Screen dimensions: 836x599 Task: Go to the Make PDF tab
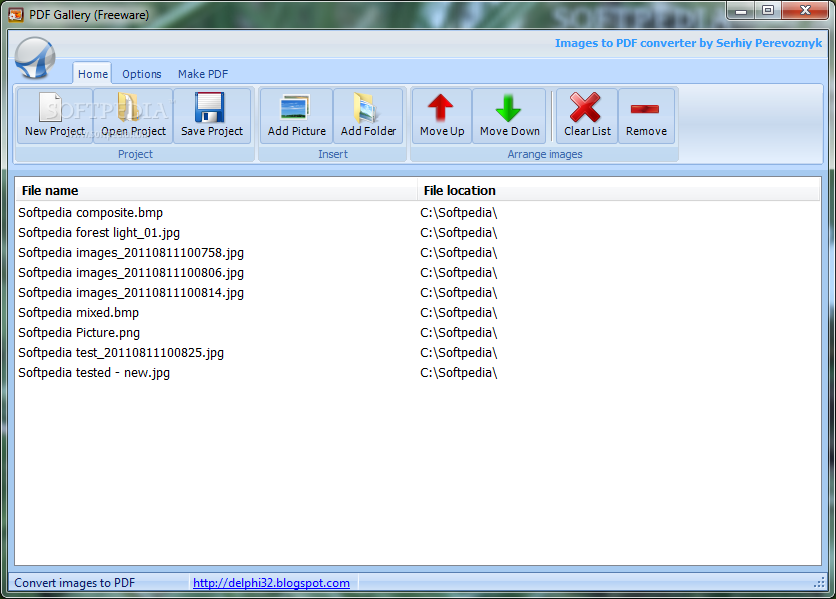[x=203, y=74]
